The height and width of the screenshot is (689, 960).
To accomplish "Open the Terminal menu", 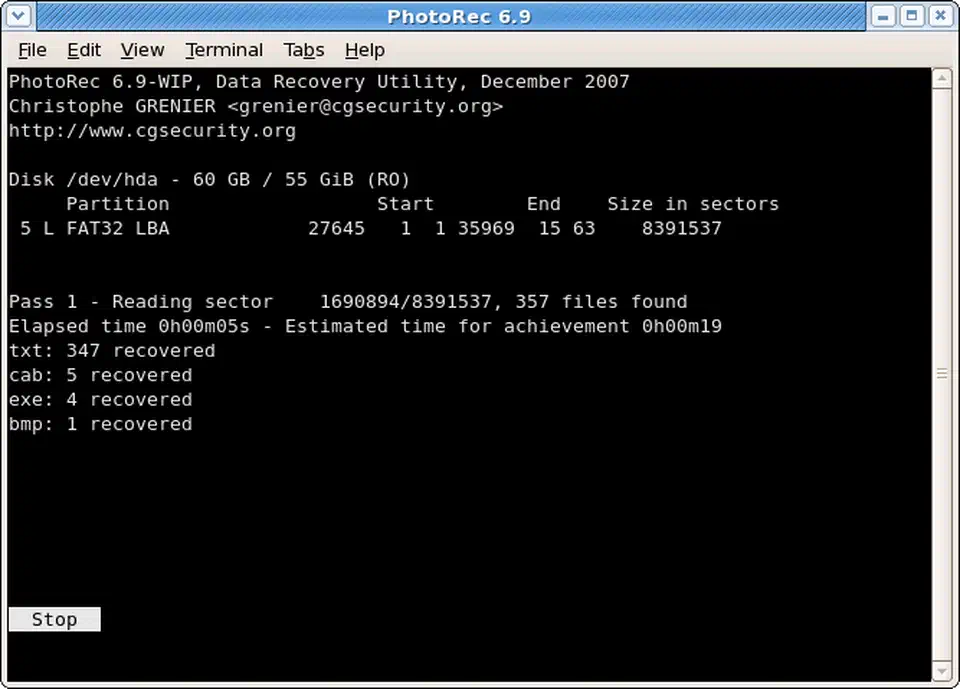I will tap(224, 50).
